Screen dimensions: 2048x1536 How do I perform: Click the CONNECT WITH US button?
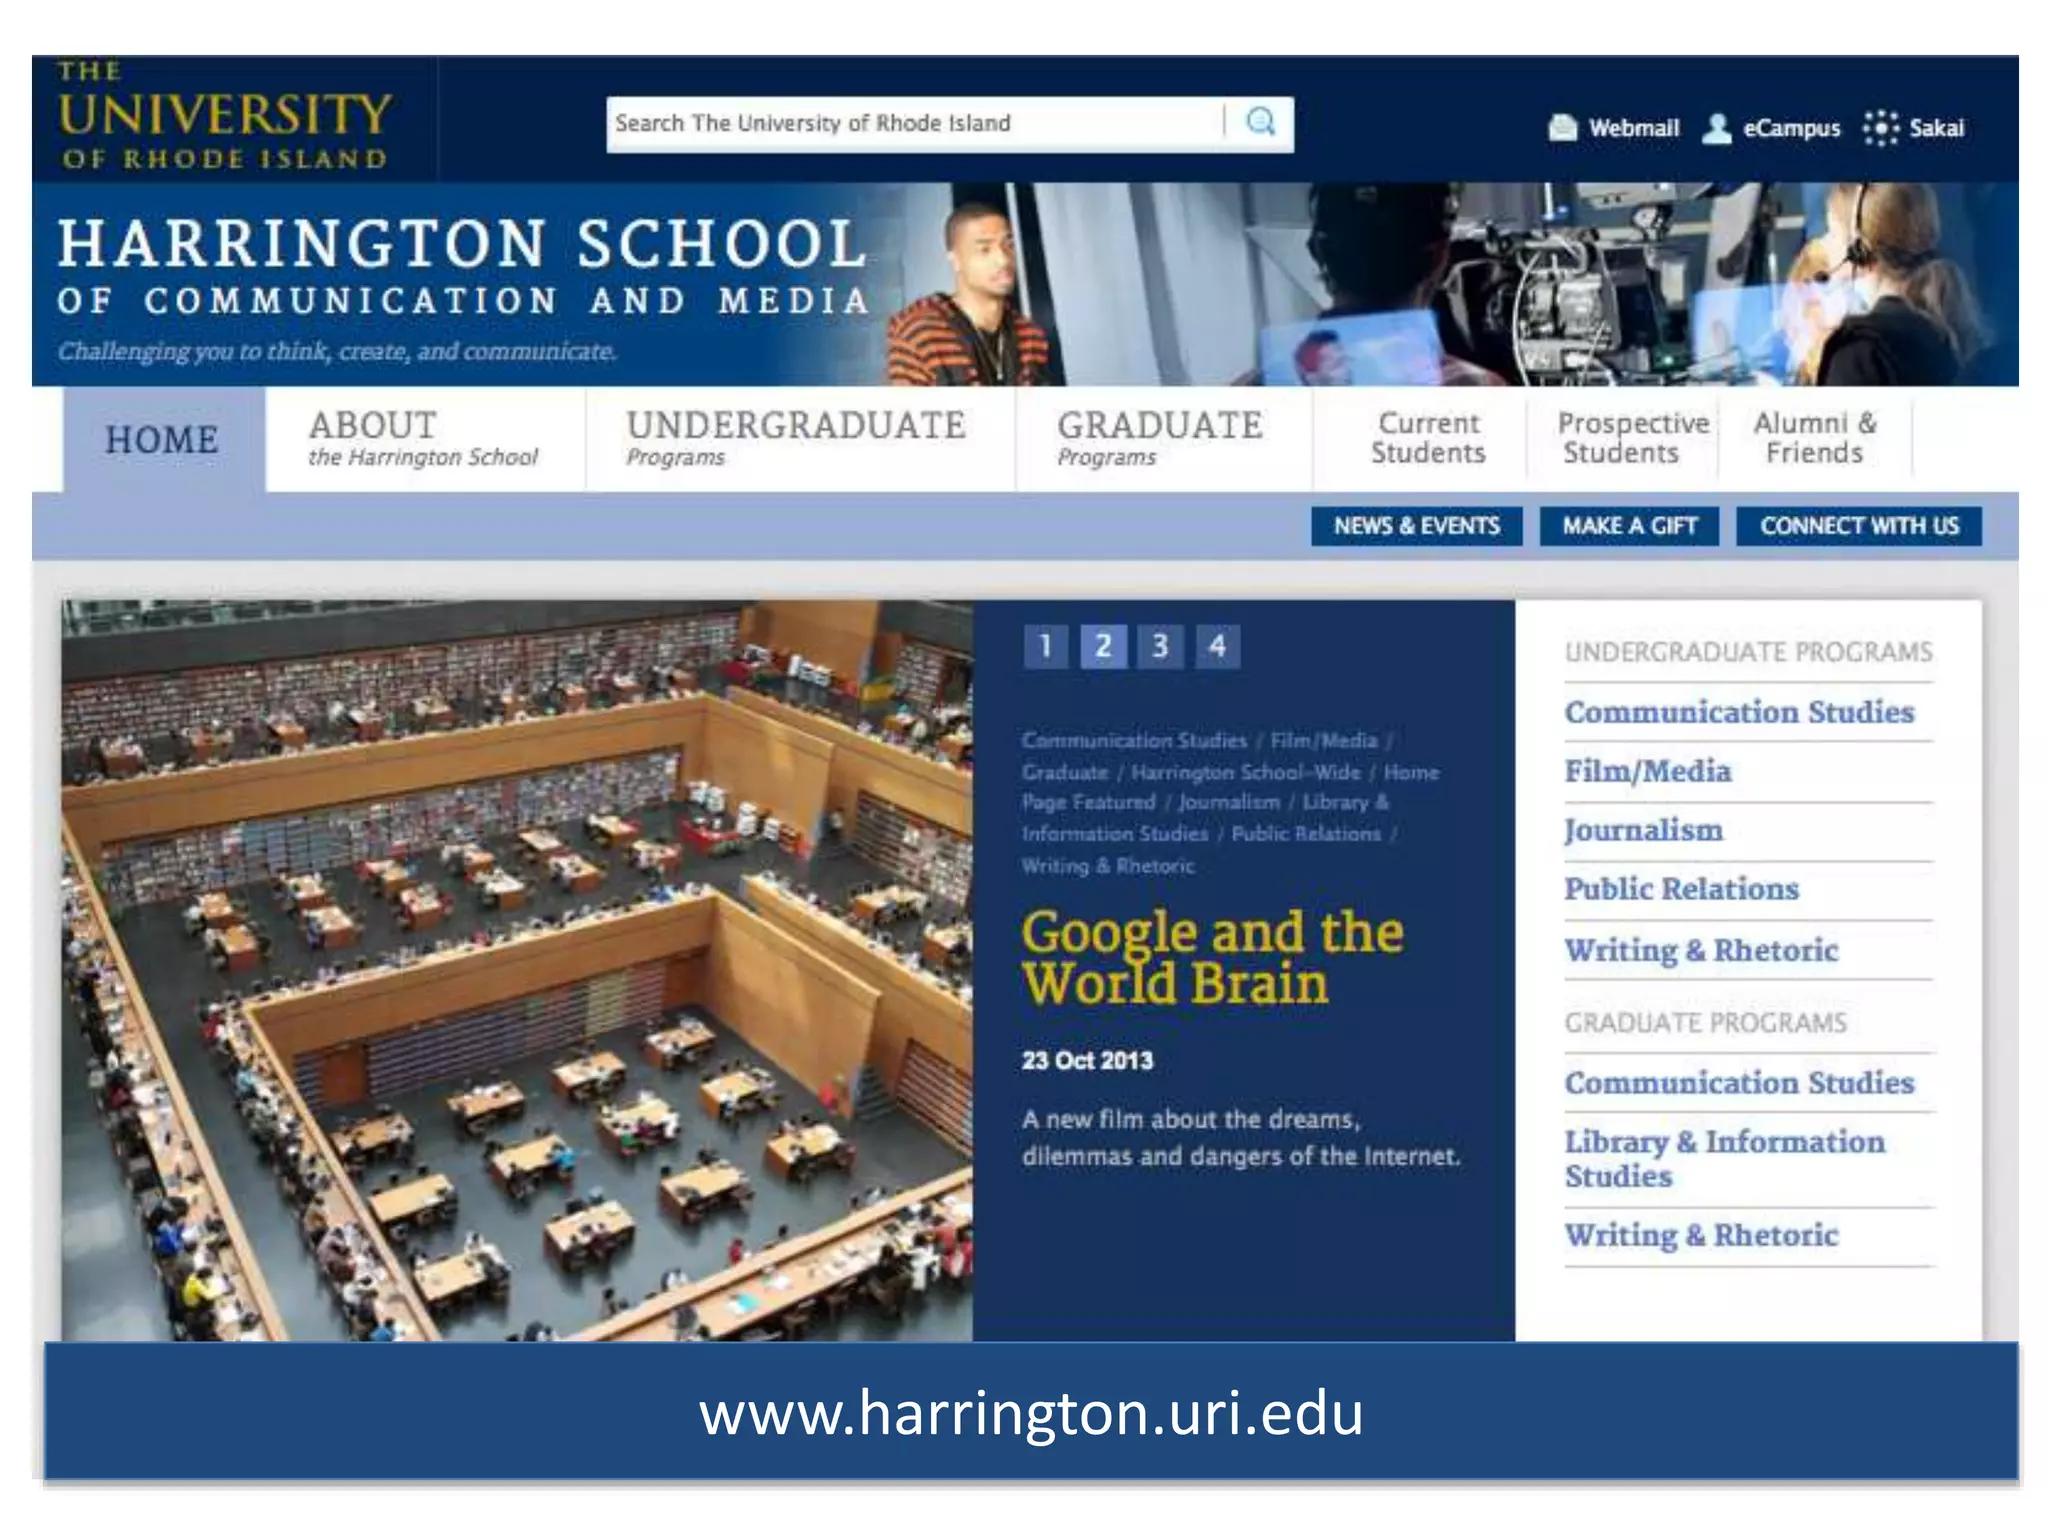1859,526
